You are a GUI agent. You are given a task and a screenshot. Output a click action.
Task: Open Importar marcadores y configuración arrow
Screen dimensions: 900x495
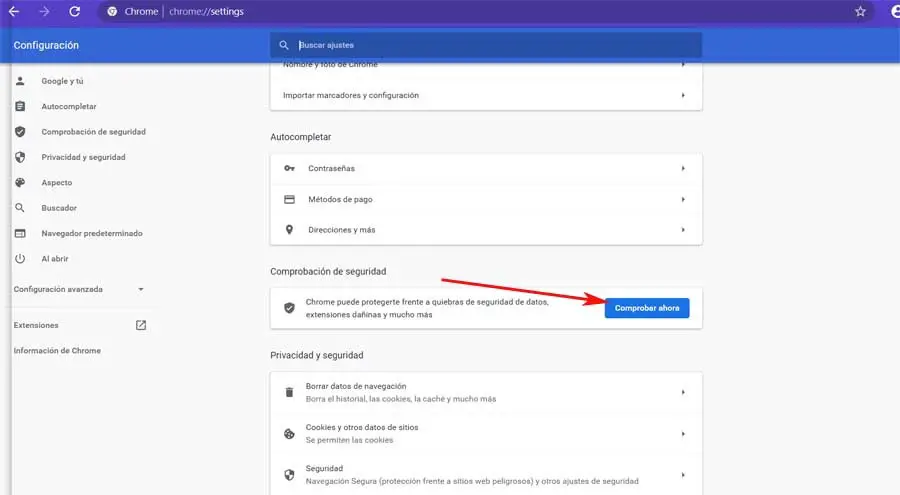[683, 95]
